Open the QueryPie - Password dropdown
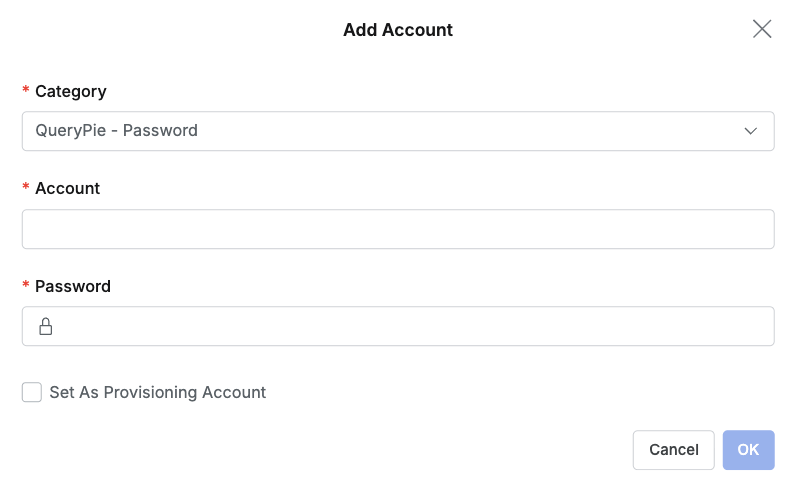This screenshot has height=489, width=794. (x=398, y=131)
